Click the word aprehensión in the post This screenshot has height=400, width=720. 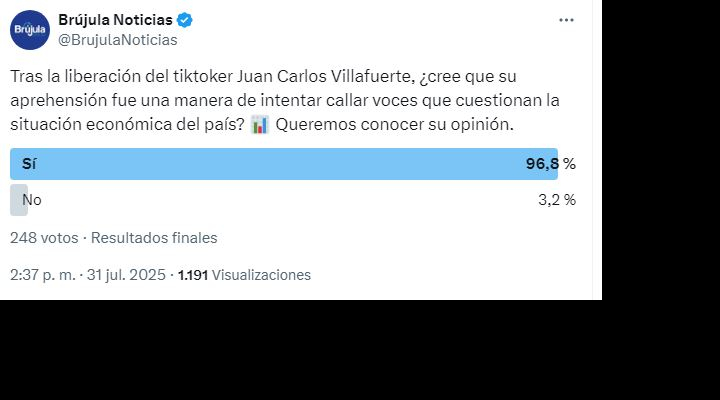(x=59, y=101)
